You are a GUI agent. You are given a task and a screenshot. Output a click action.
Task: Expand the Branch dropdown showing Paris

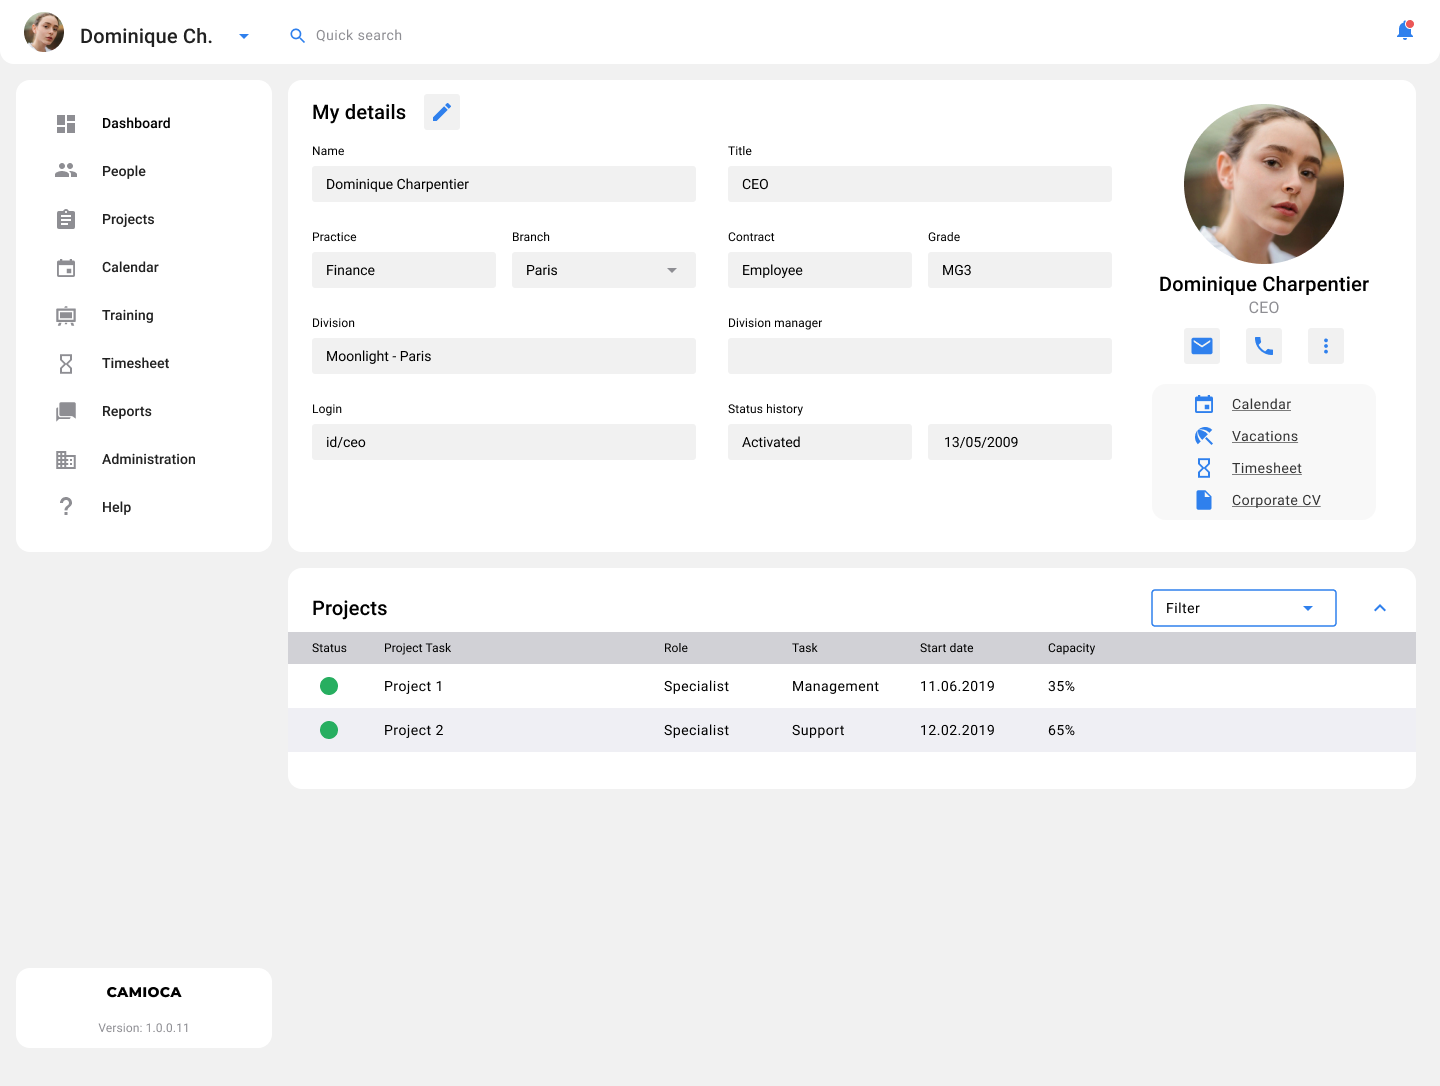604,270
